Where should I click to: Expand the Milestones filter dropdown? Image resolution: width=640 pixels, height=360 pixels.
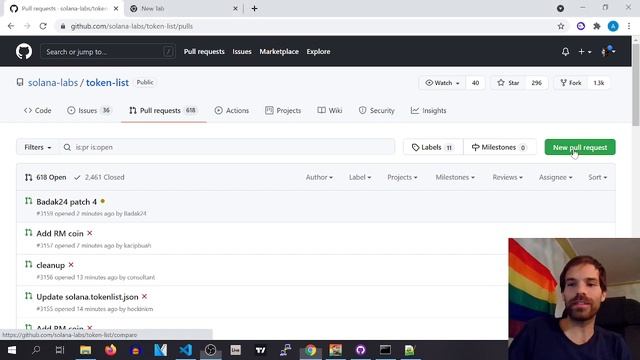(x=455, y=178)
